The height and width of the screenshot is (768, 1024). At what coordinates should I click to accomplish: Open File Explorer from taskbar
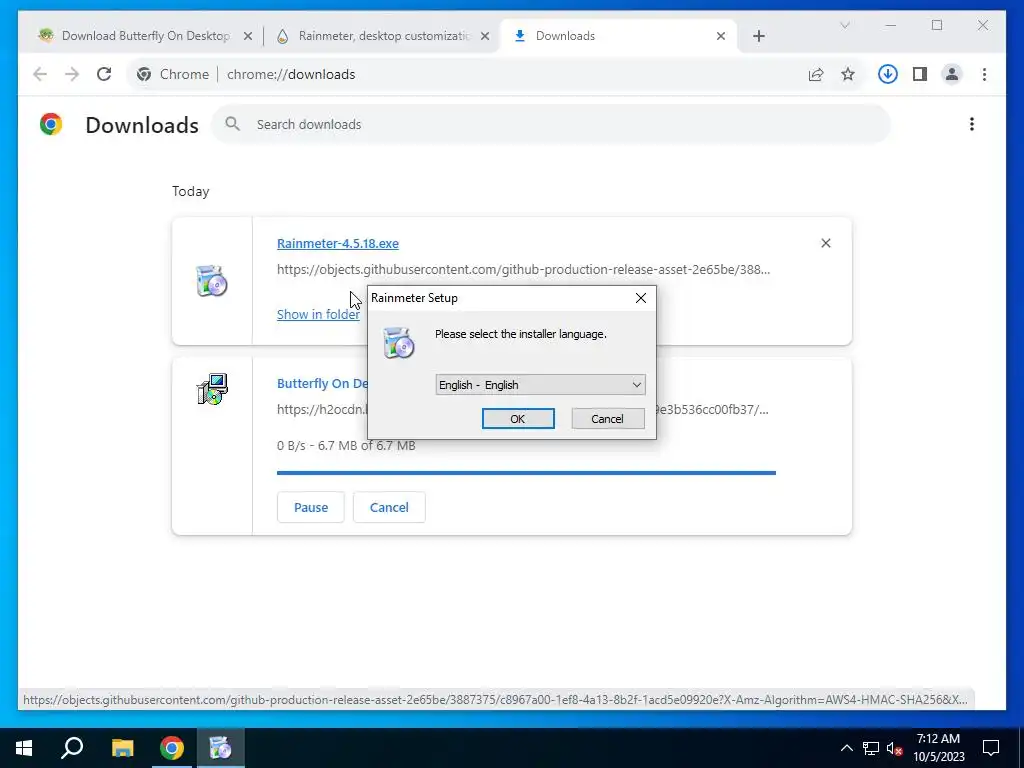point(122,748)
